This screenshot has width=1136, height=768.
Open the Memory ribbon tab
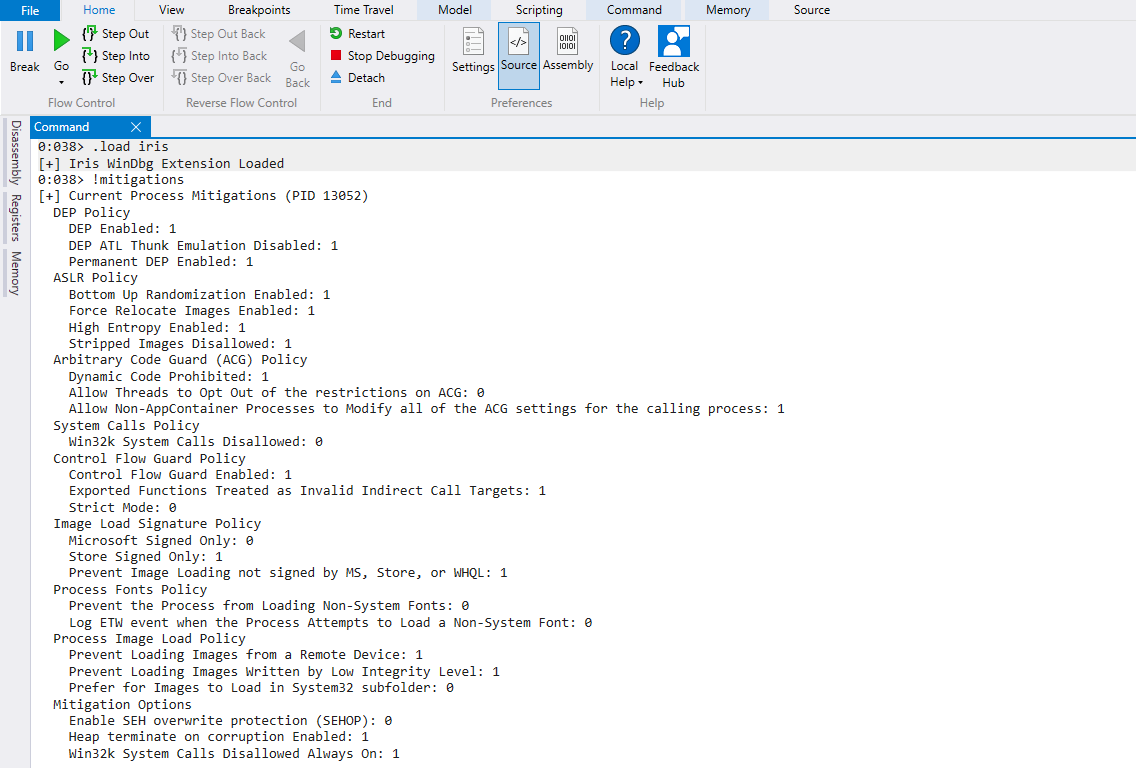728,10
